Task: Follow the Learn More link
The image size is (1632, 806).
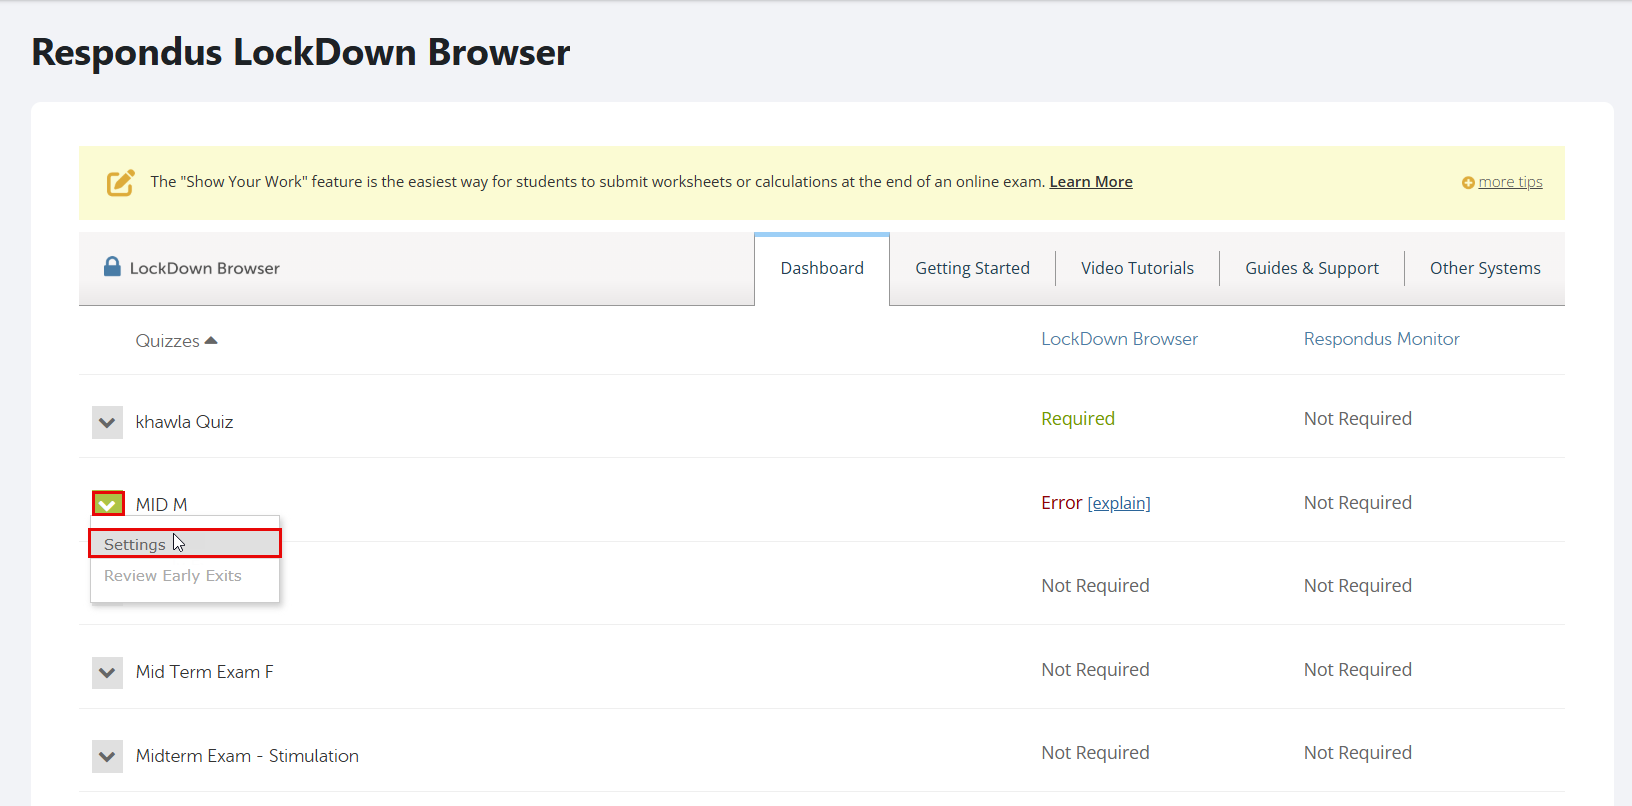Action: (x=1091, y=182)
